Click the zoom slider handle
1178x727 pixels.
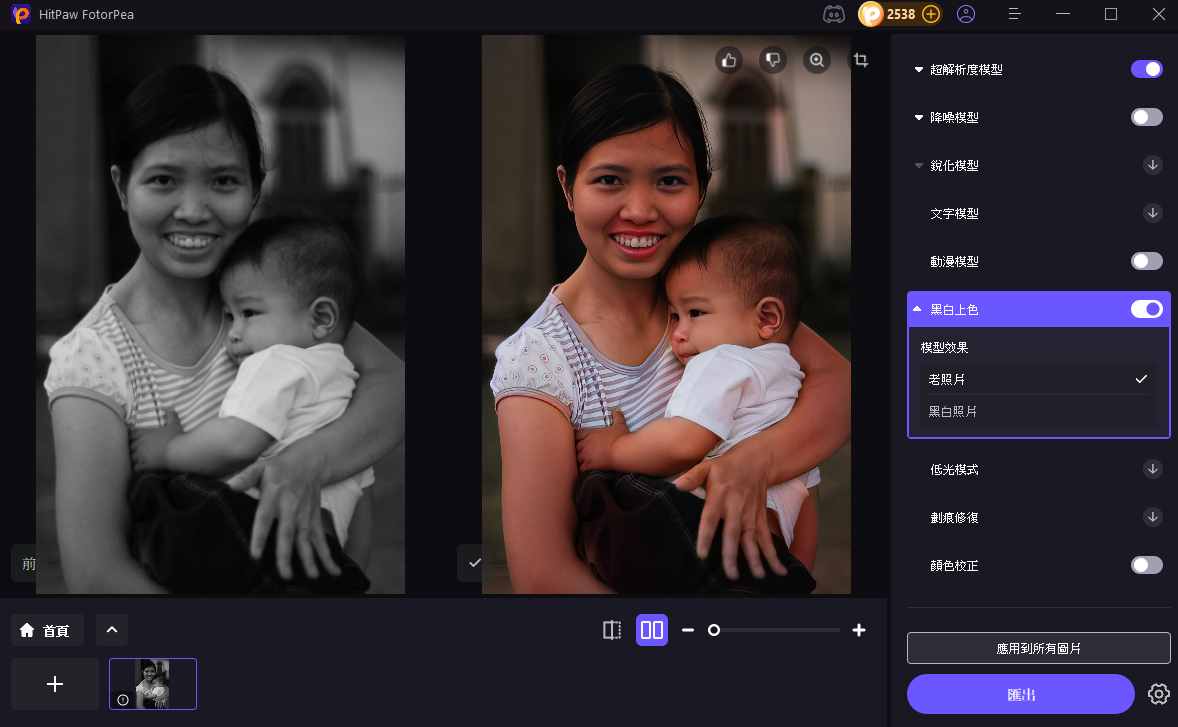tap(714, 630)
